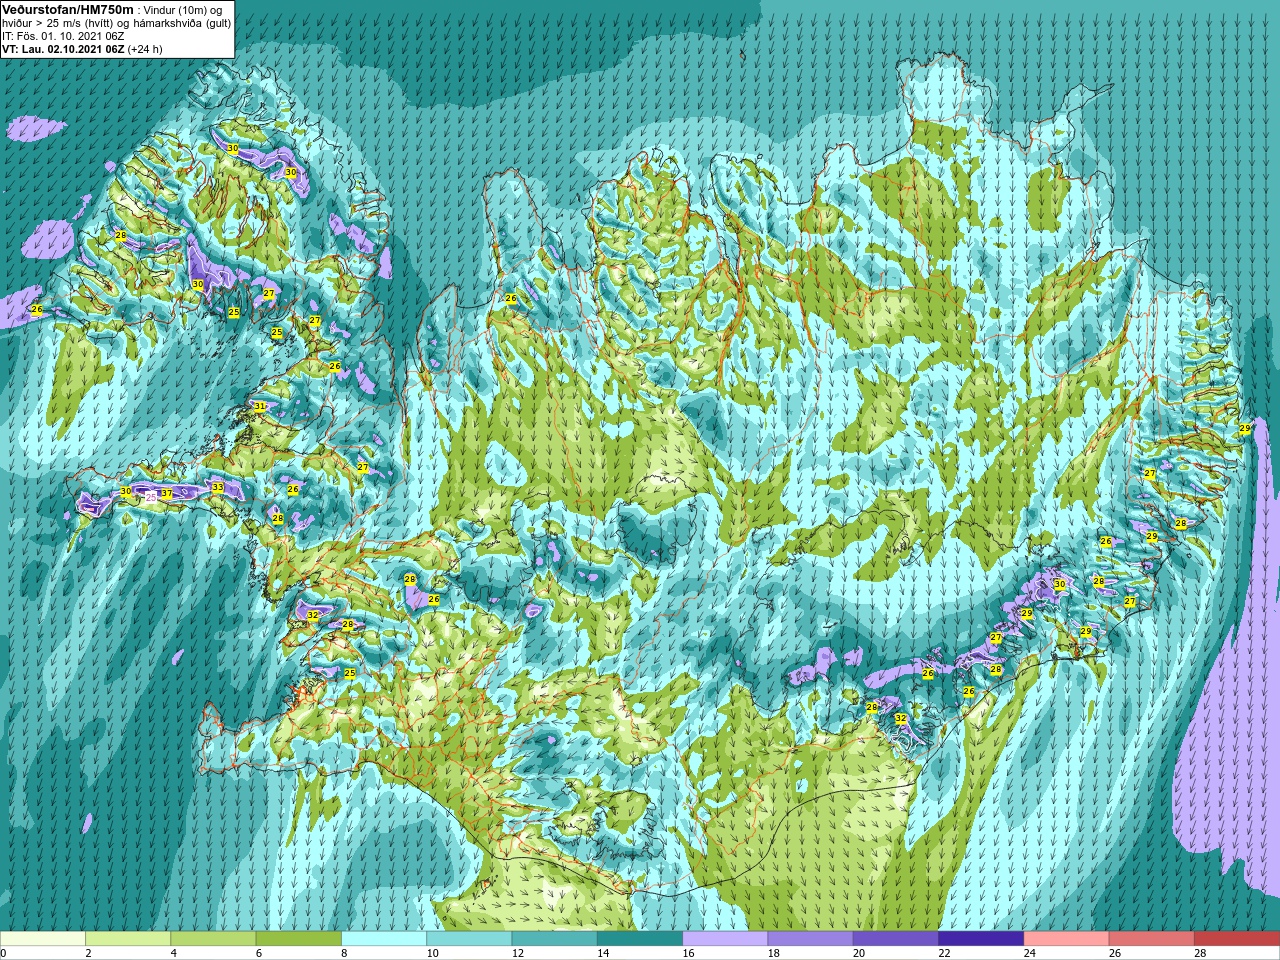This screenshot has width=1280, height=960.
Task: Choose the turquoise 10–12 m/s legend swatch
Action: [469, 939]
